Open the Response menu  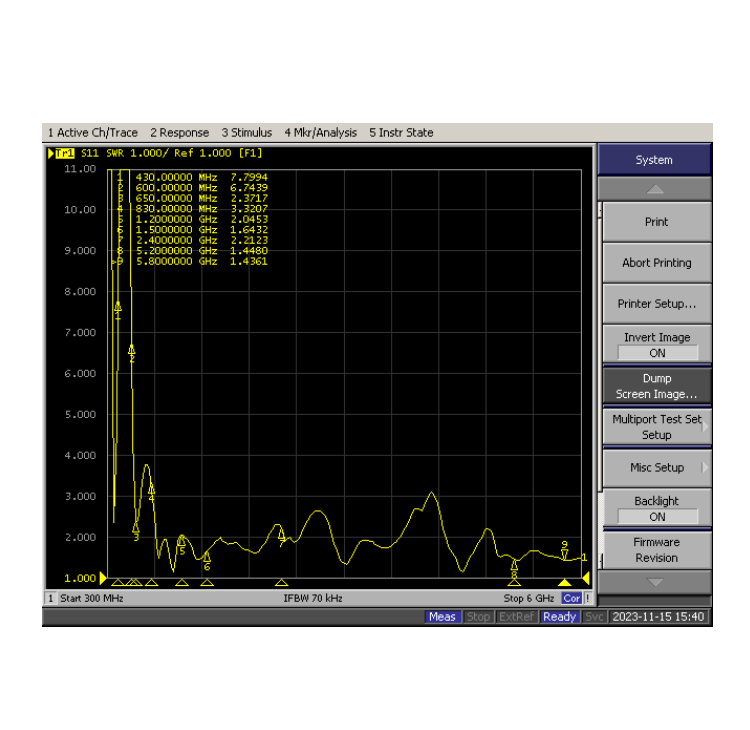pos(180,133)
